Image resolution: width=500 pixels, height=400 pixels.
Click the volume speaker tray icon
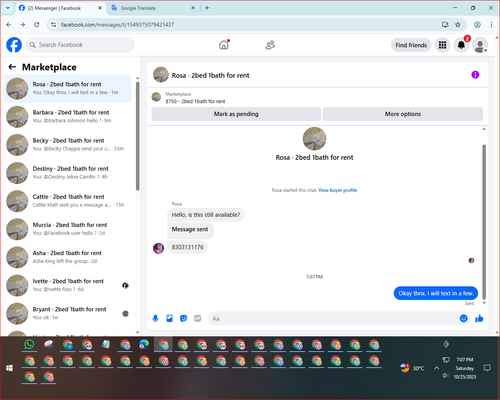tap(446, 376)
